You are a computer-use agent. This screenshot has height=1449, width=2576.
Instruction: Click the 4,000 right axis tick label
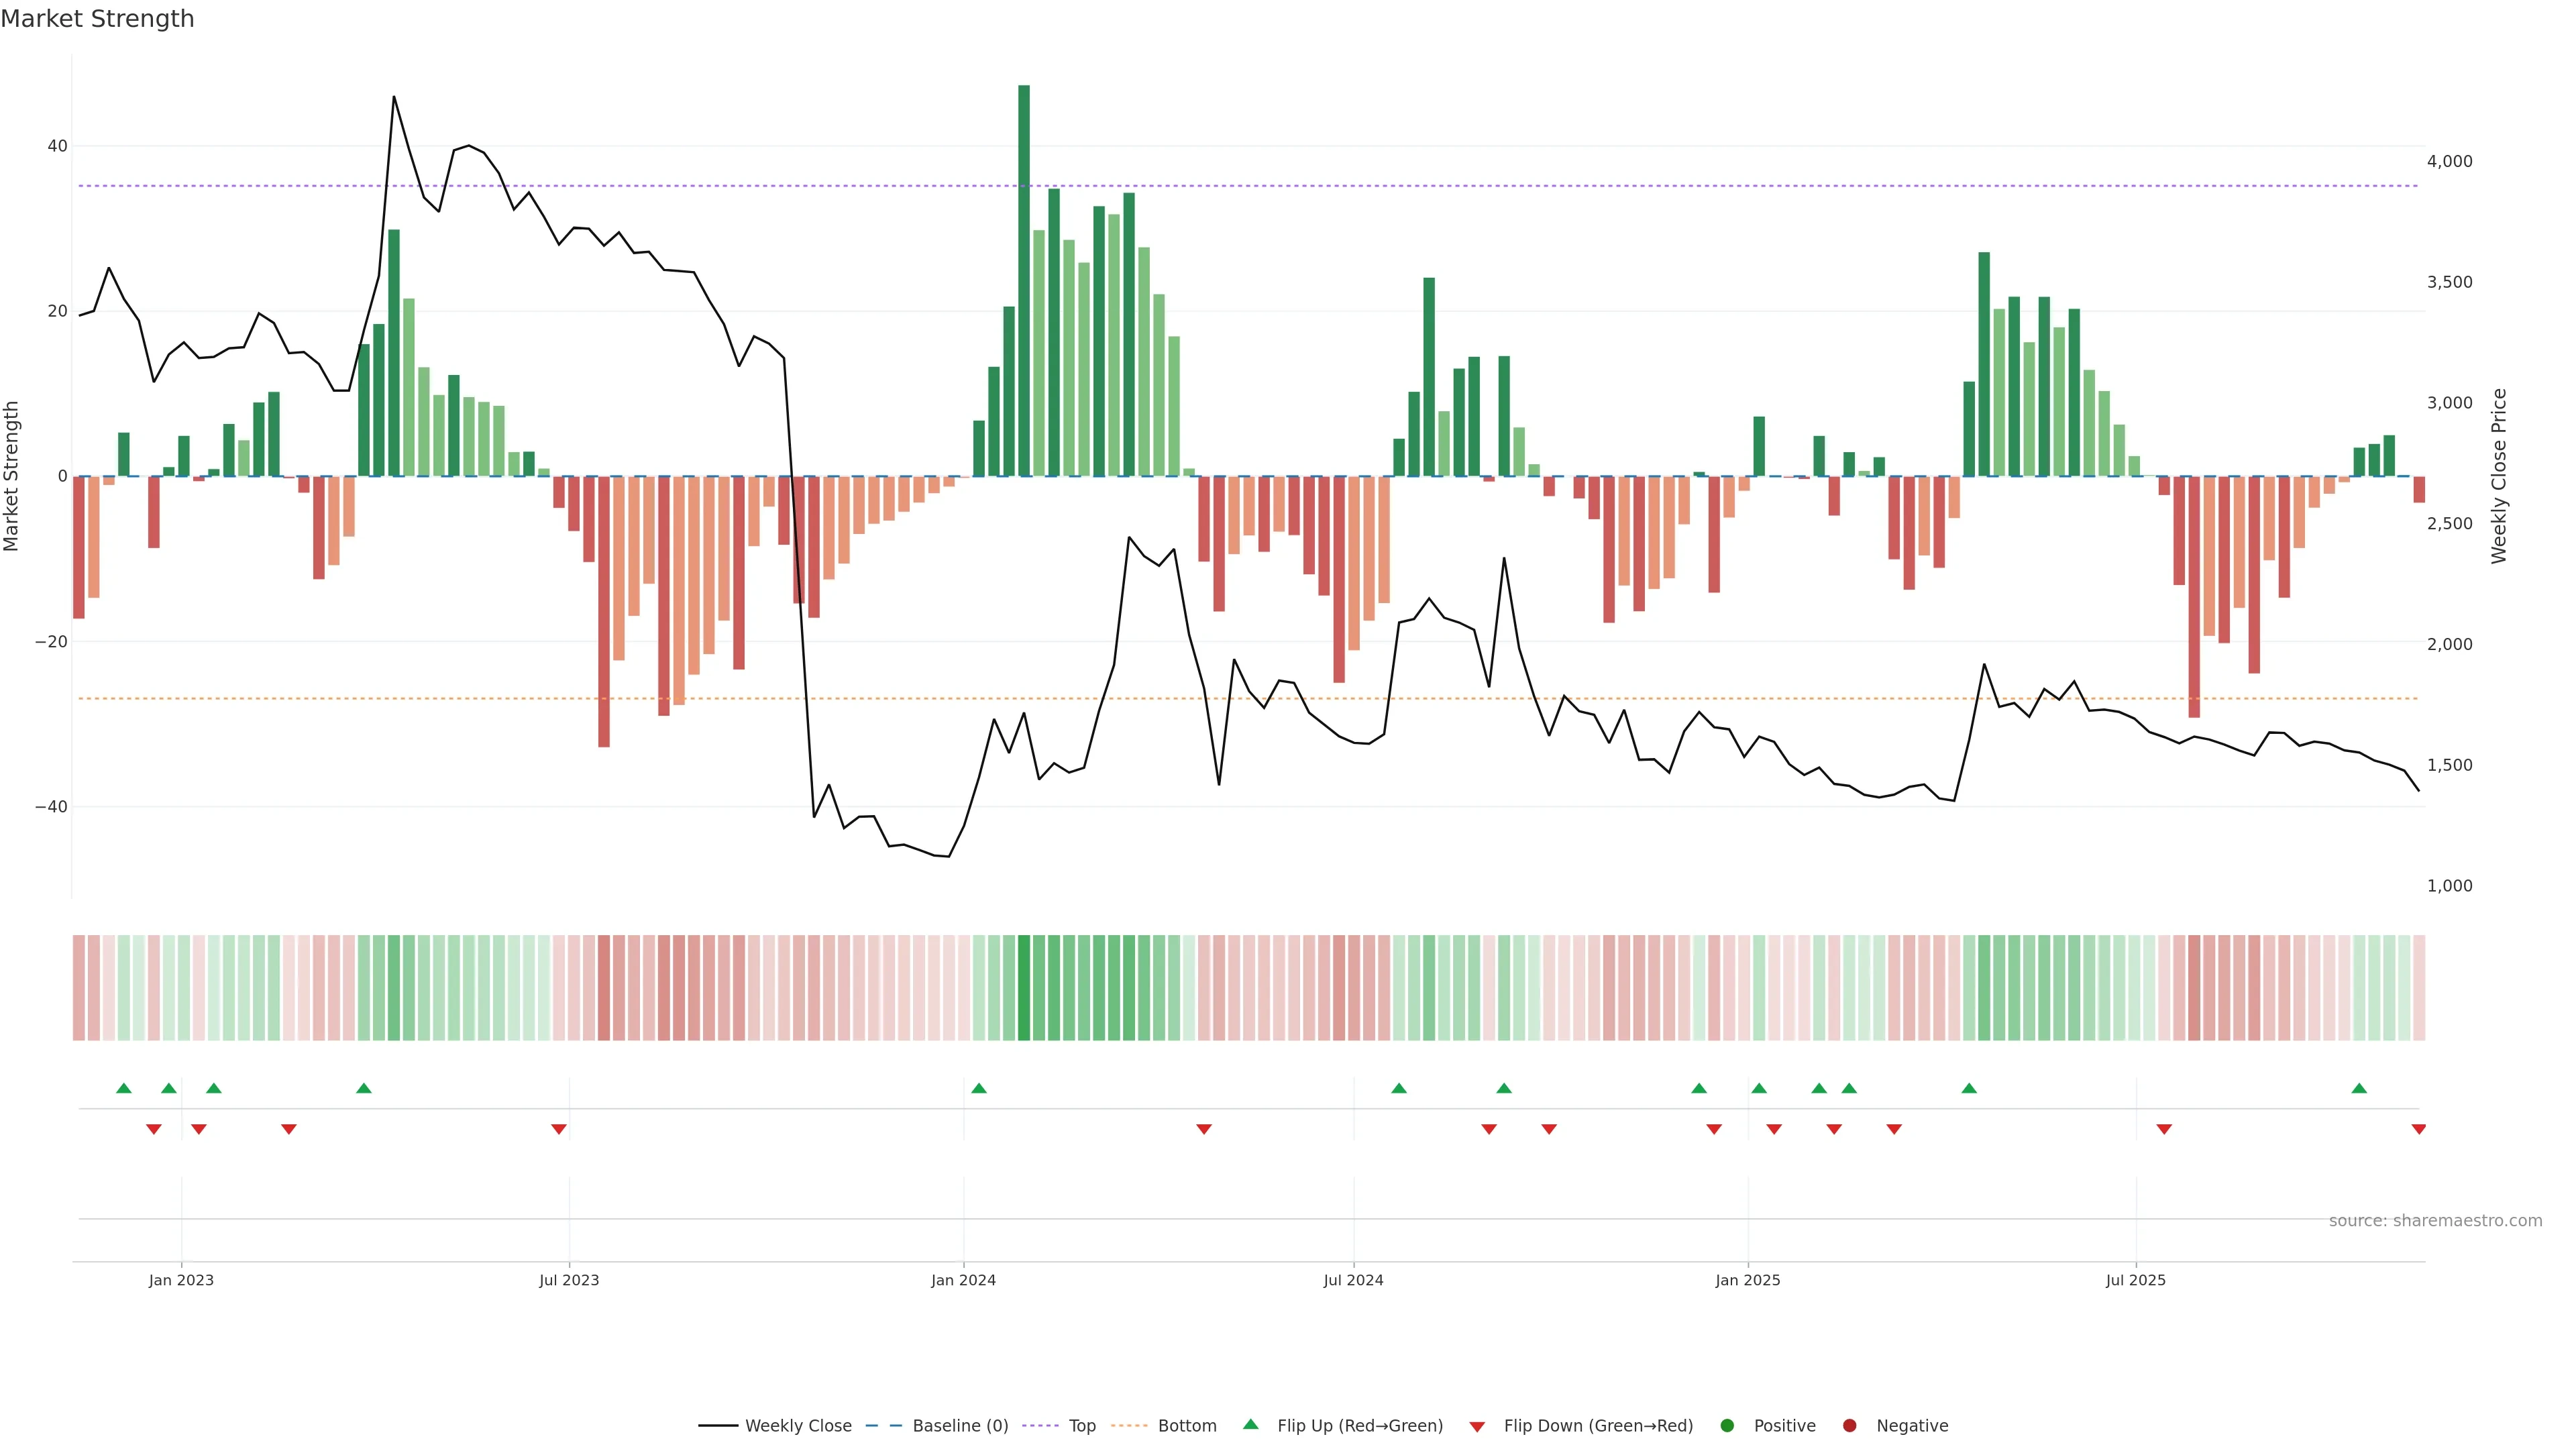(x=2449, y=161)
